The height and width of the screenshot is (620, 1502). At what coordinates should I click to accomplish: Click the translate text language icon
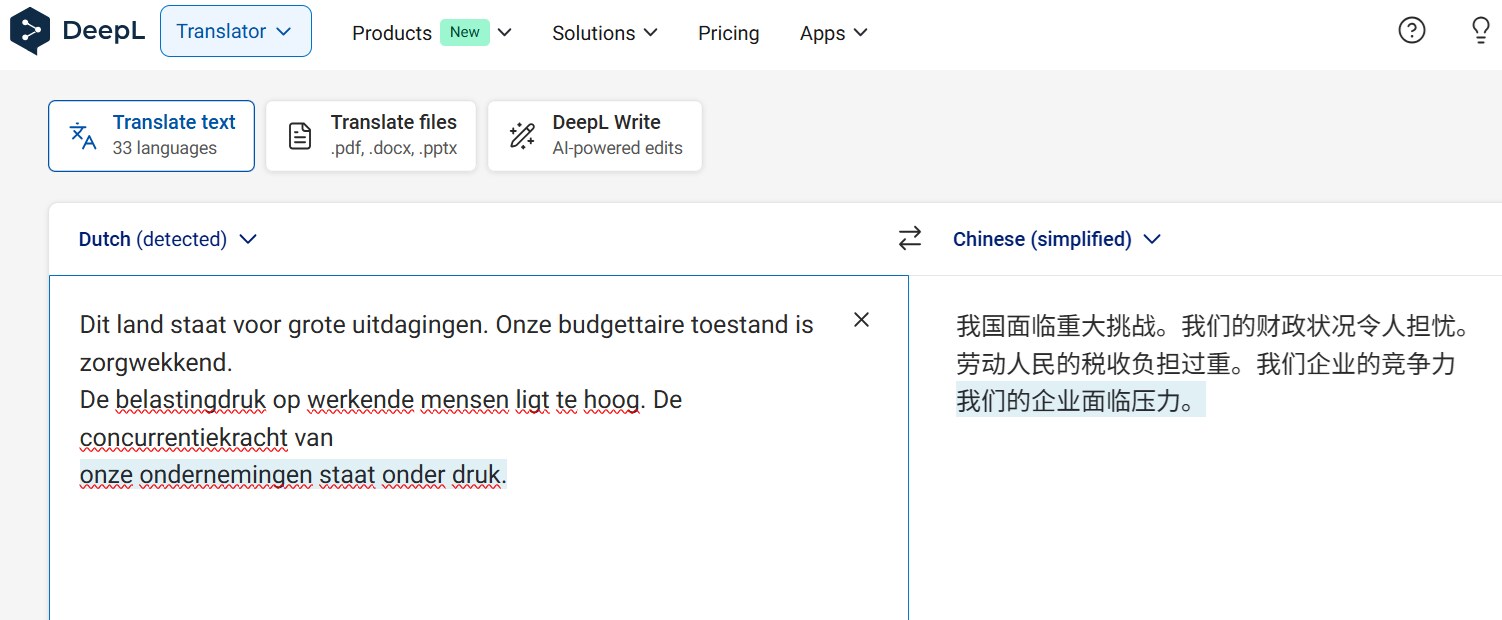click(83, 136)
